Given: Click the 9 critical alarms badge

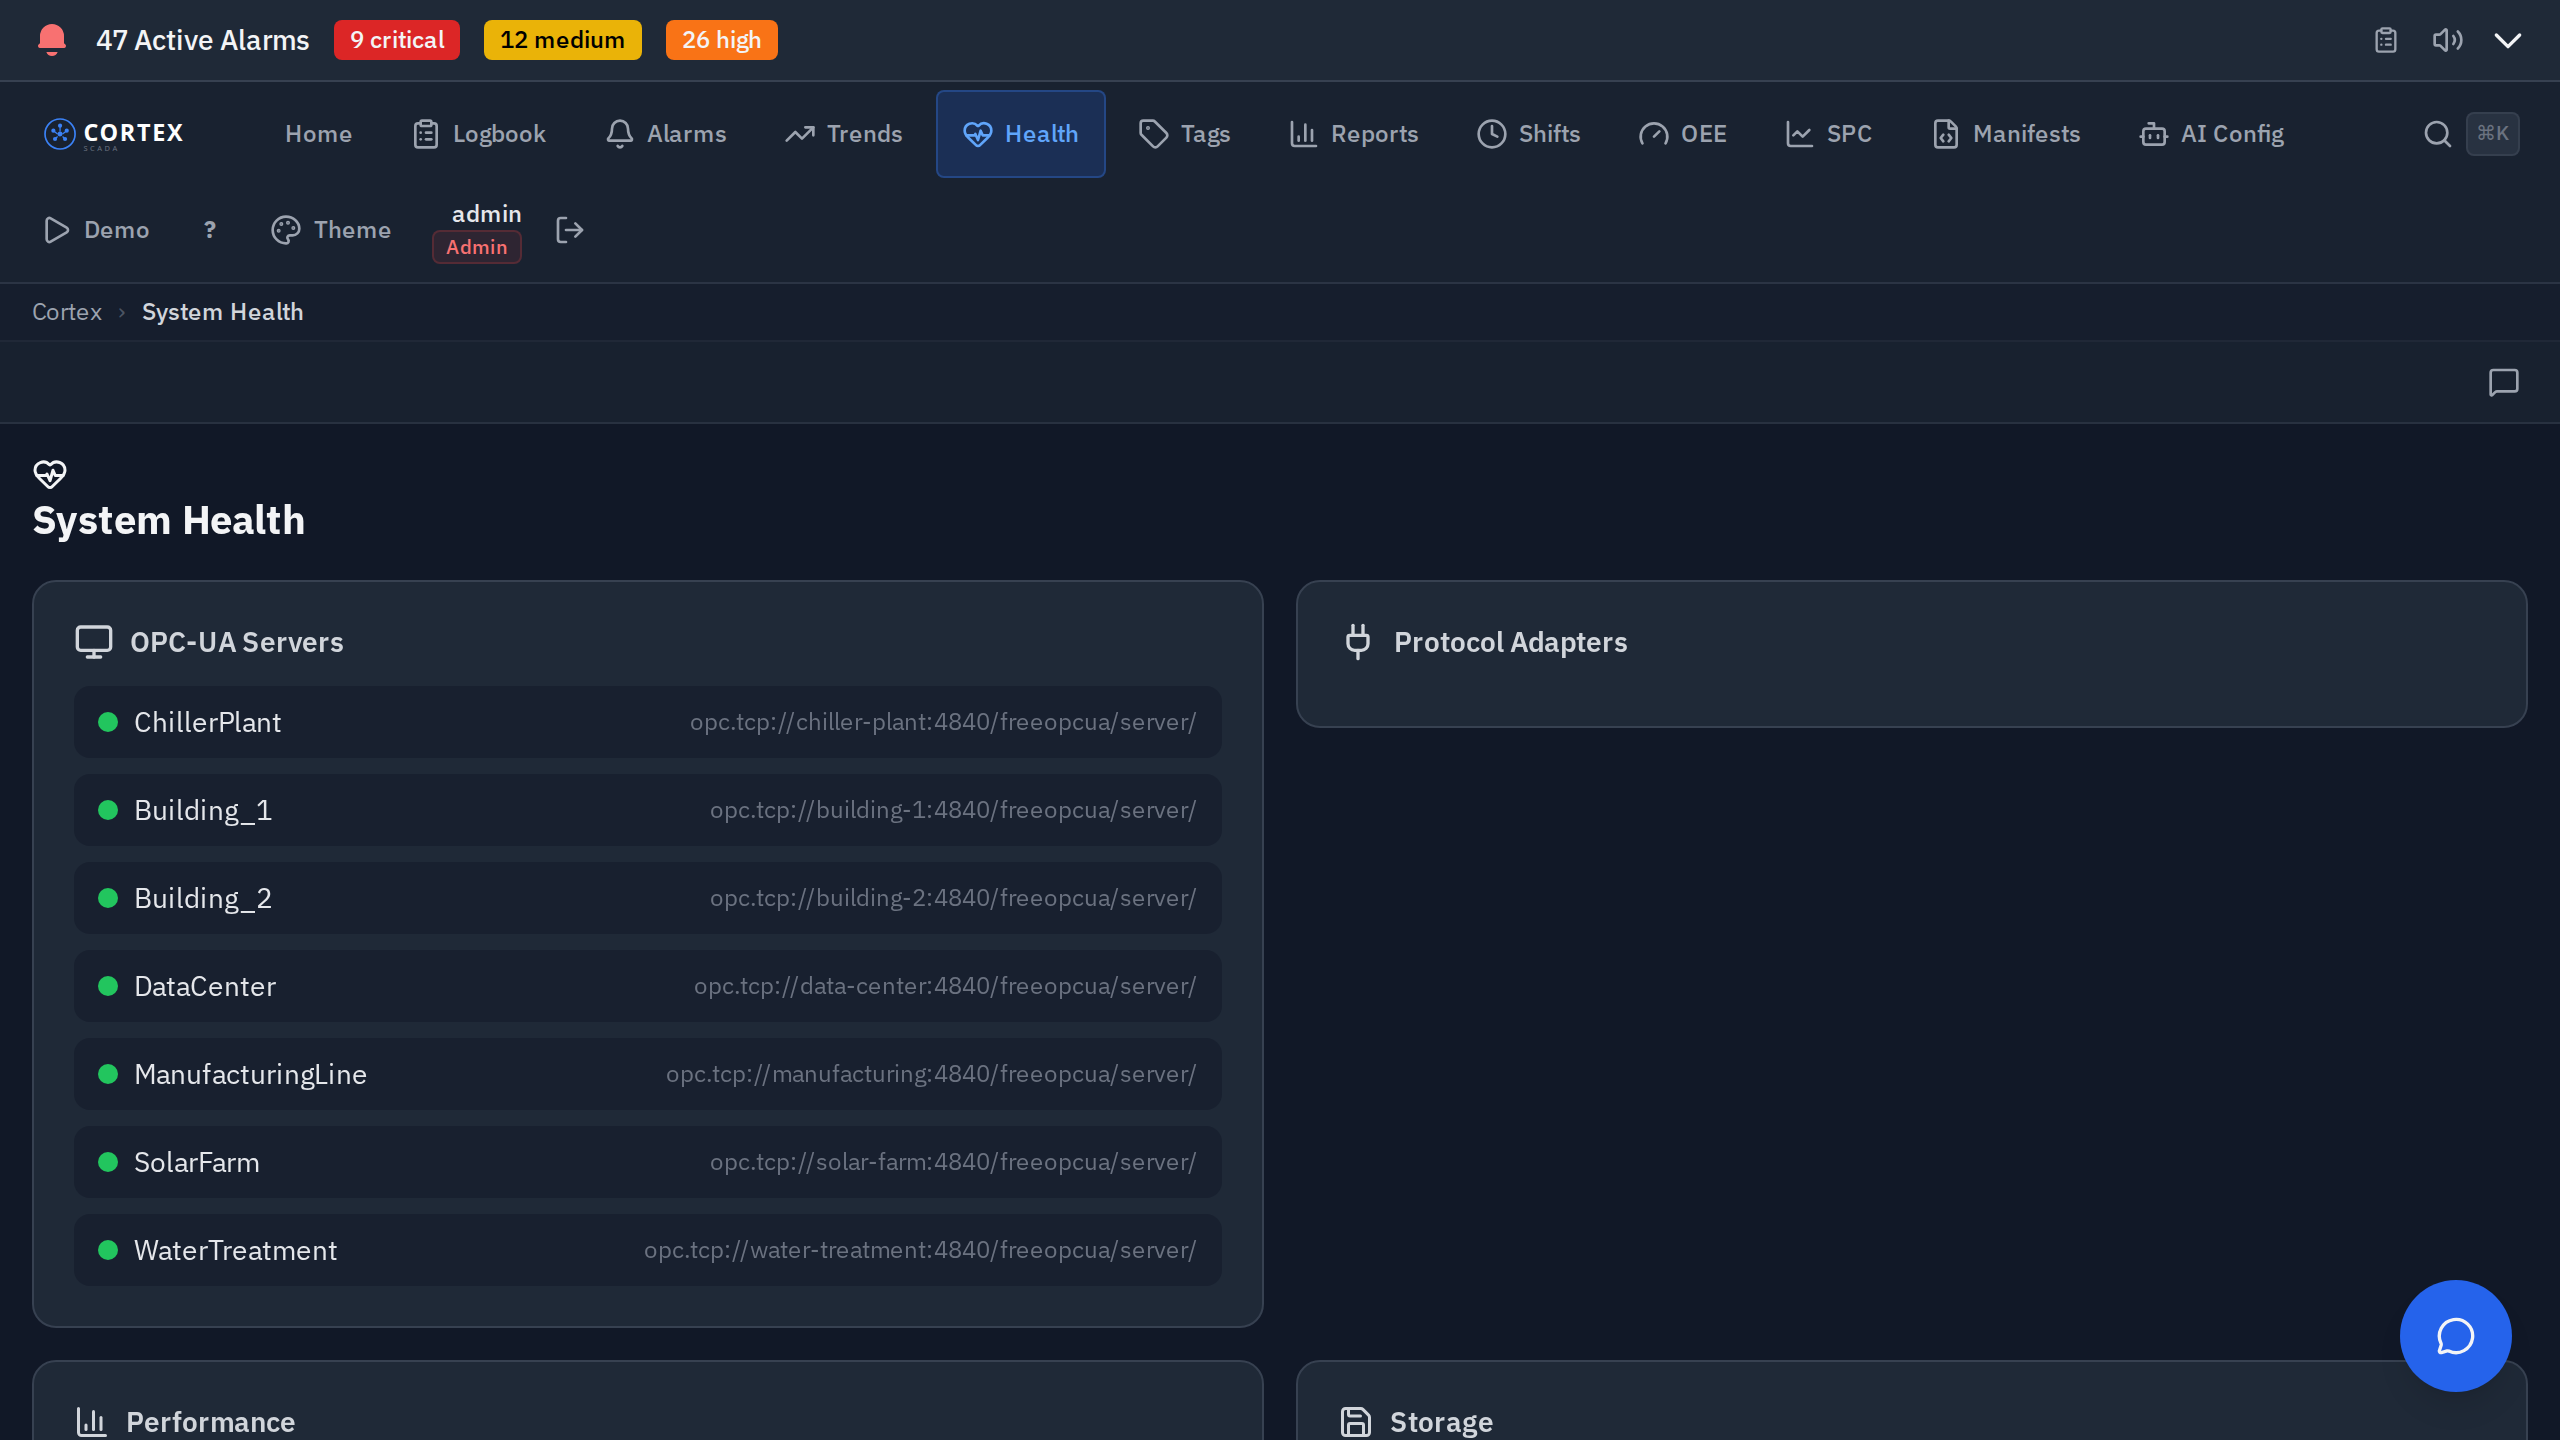Looking at the screenshot, I should [396, 40].
